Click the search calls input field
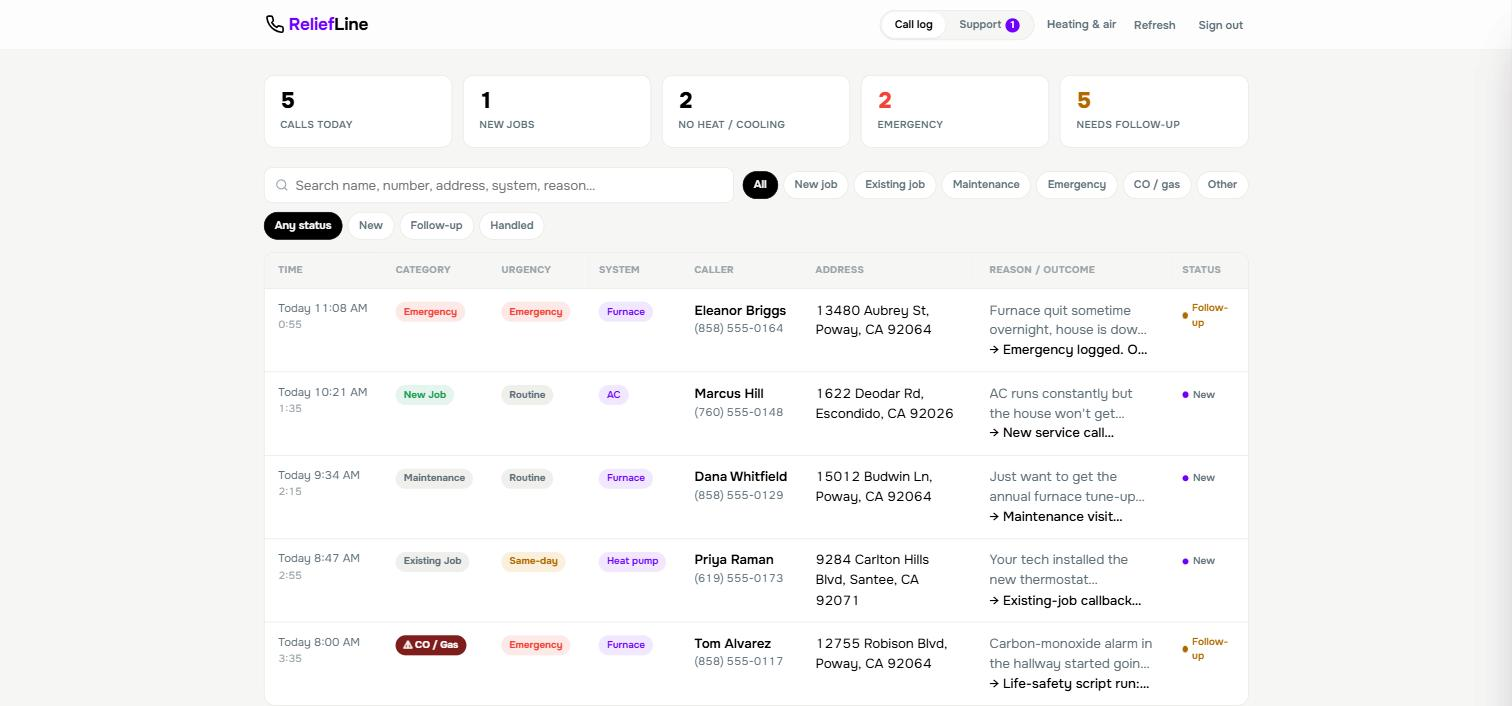 point(499,185)
